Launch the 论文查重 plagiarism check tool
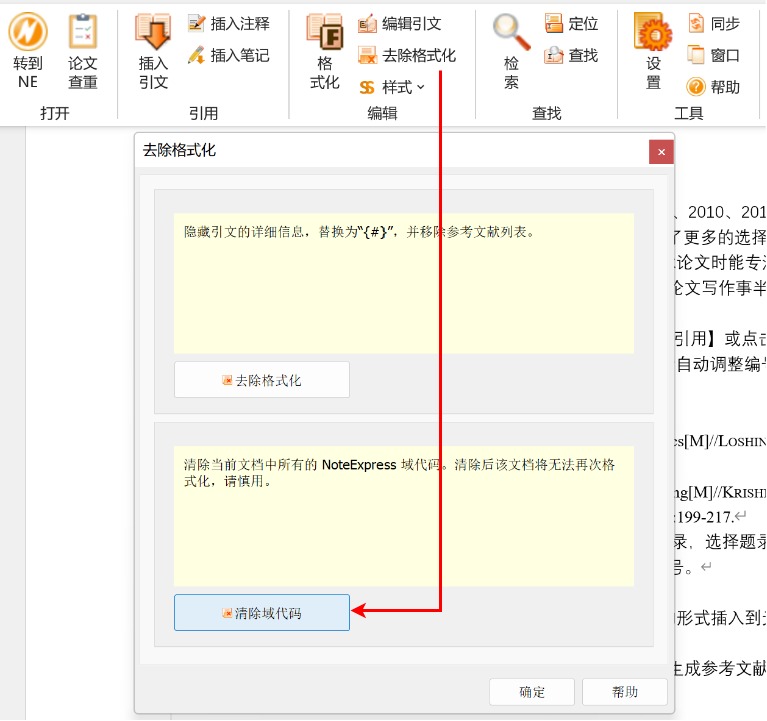 [x=83, y=51]
